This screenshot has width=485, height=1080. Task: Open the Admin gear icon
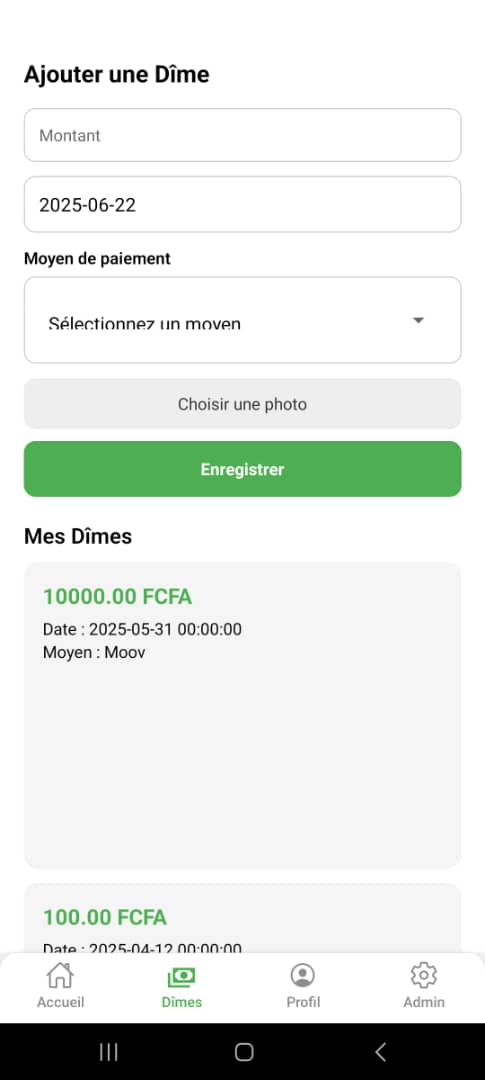click(424, 975)
